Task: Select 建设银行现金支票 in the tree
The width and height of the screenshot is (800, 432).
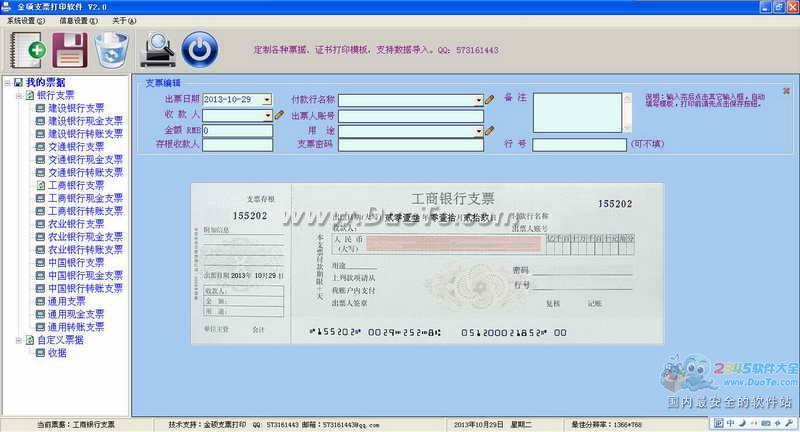Action: [85, 121]
